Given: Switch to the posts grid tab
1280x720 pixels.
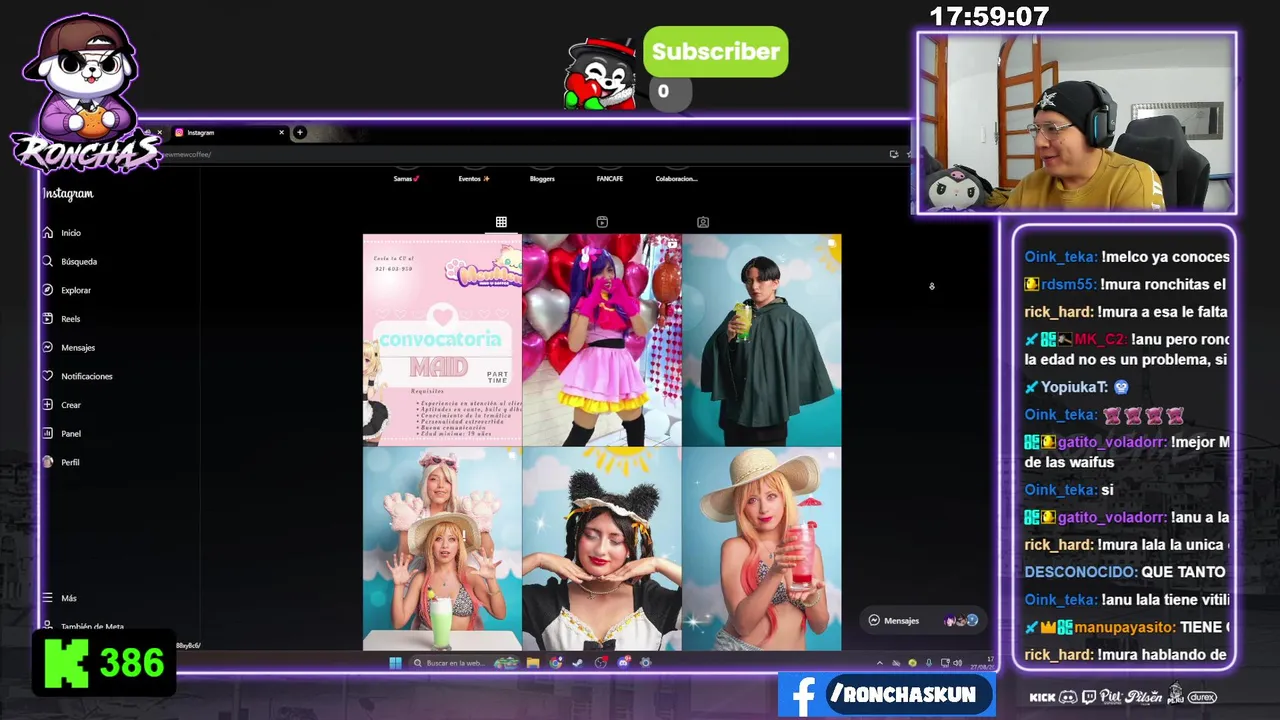Looking at the screenshot, I should 501,222.
